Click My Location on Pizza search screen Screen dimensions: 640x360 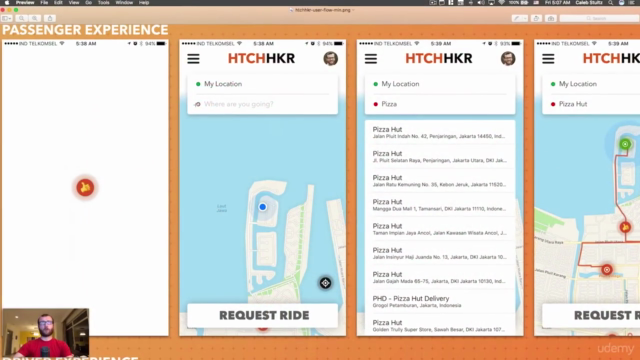pyautogui.click(x=440, y=84)
